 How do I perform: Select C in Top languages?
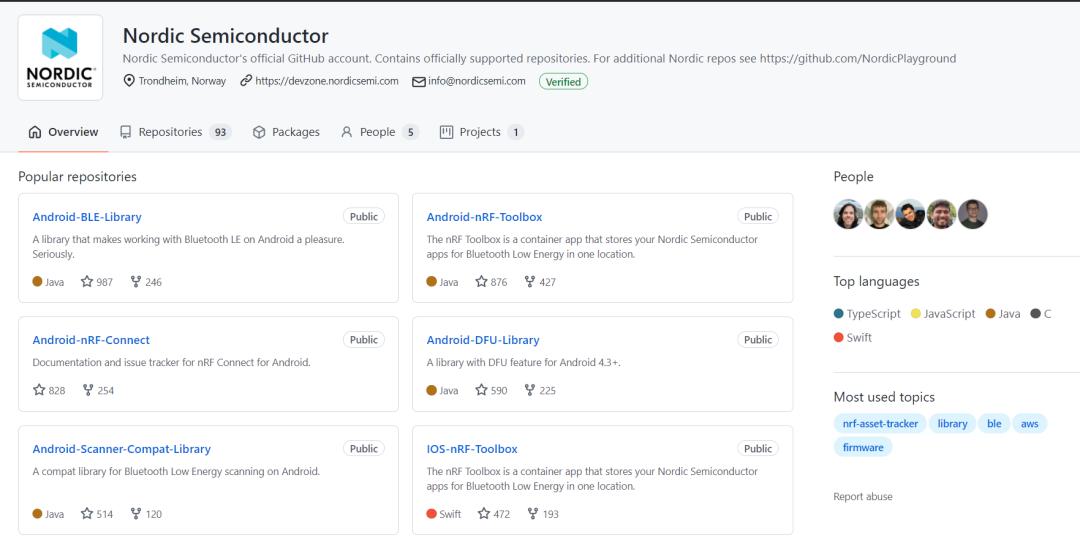tap(1041, 314)
